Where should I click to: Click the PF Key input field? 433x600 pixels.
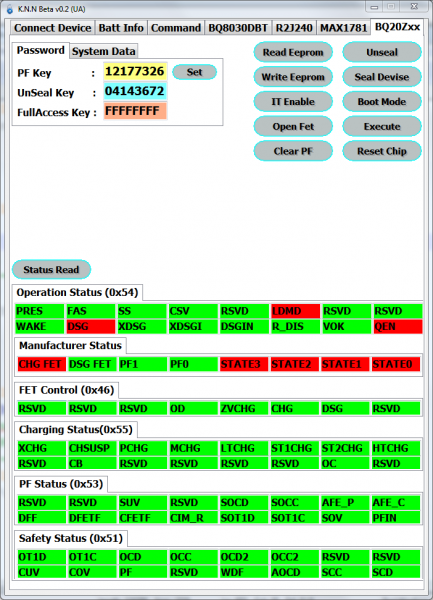pyautogui.click(x=135, y=72)
